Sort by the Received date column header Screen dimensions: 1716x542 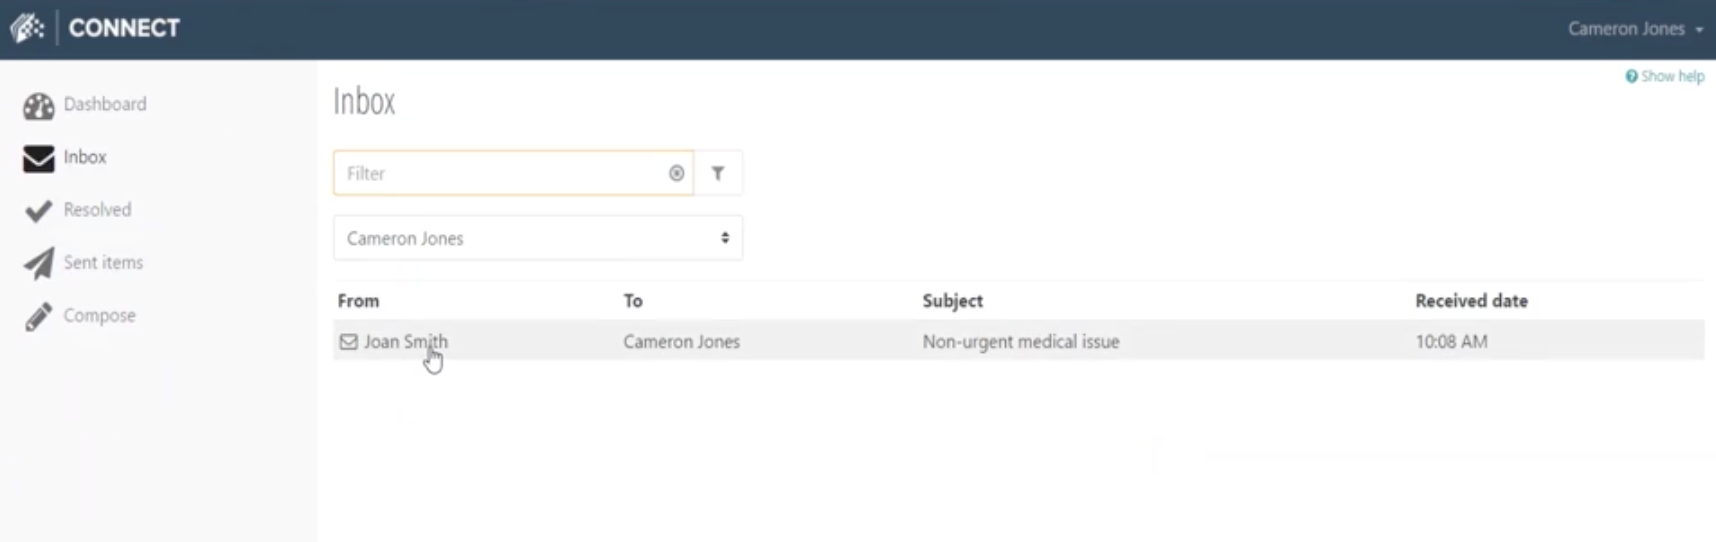[1471, 301]
